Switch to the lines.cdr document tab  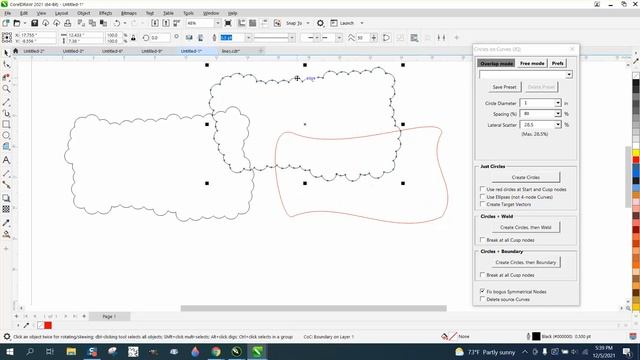[x=231, y=51]
